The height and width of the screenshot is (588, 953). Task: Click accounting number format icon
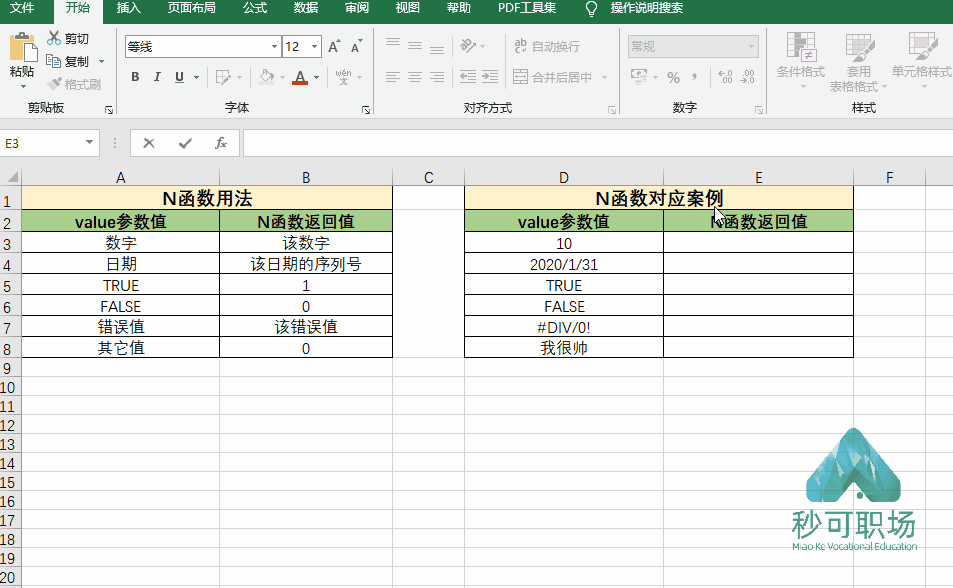pyautogui.click(x=639, y=77)
